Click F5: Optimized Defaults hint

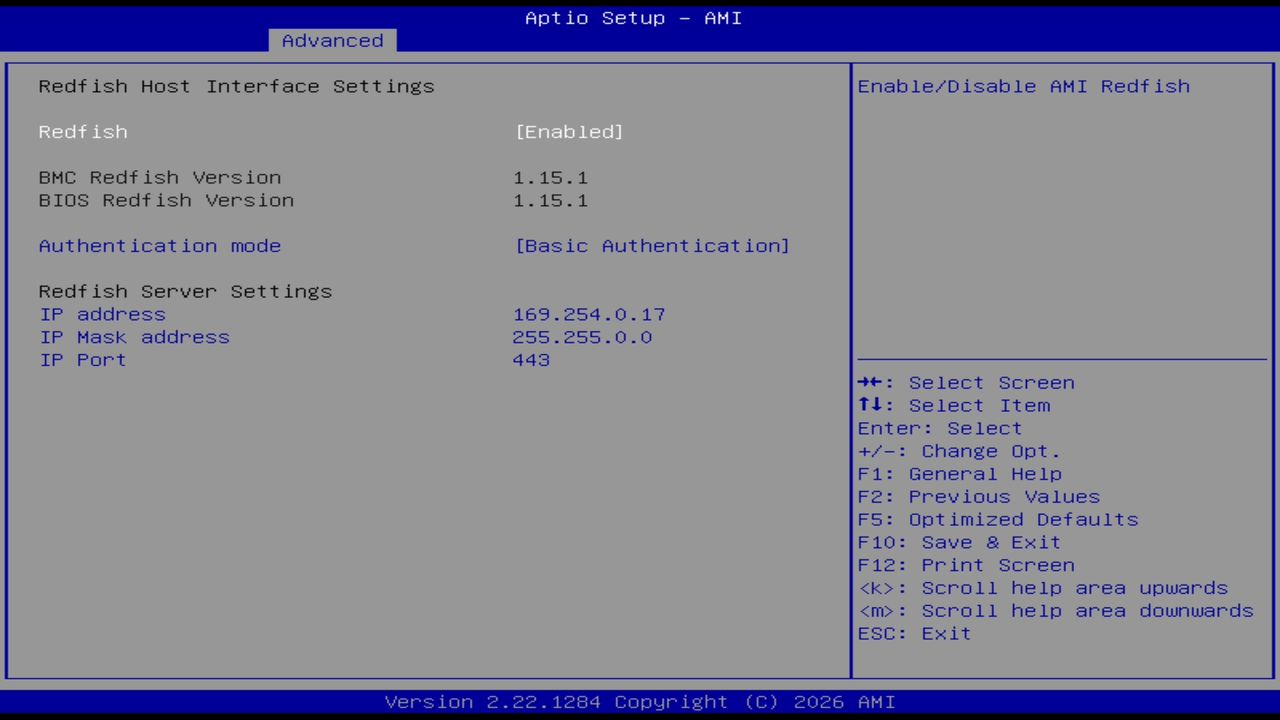(998, 520)
